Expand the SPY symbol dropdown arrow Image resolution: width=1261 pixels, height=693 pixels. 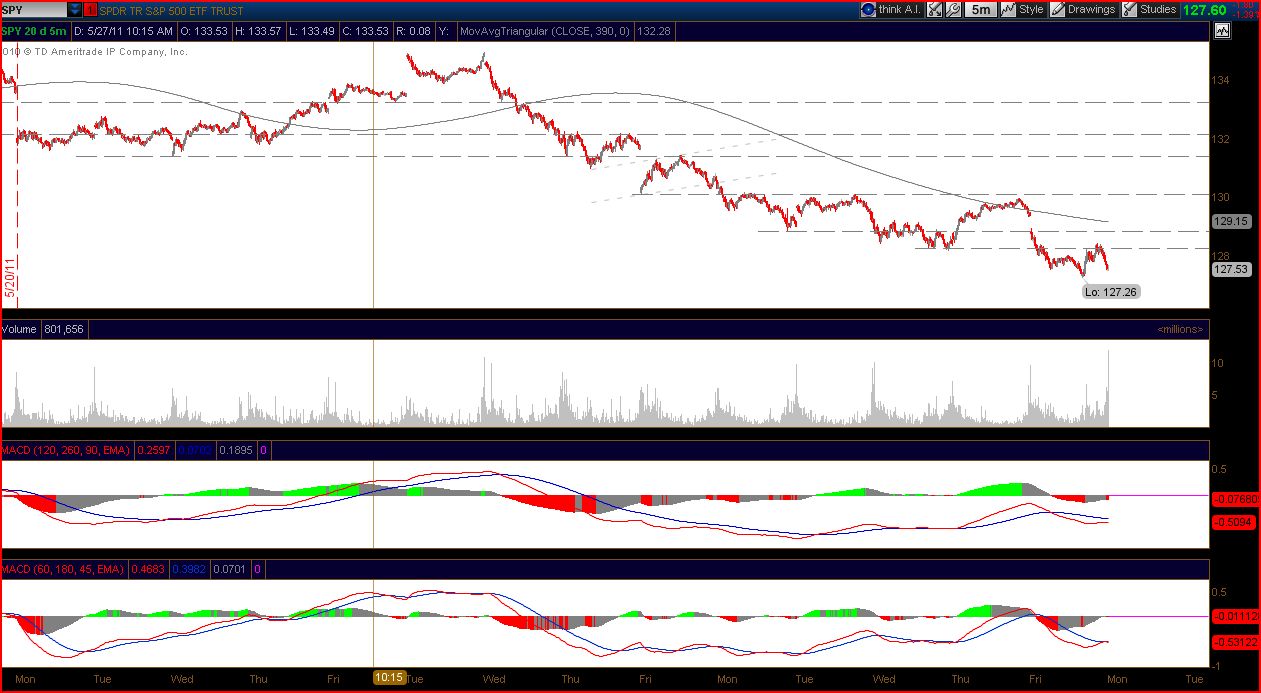[75, 10]
